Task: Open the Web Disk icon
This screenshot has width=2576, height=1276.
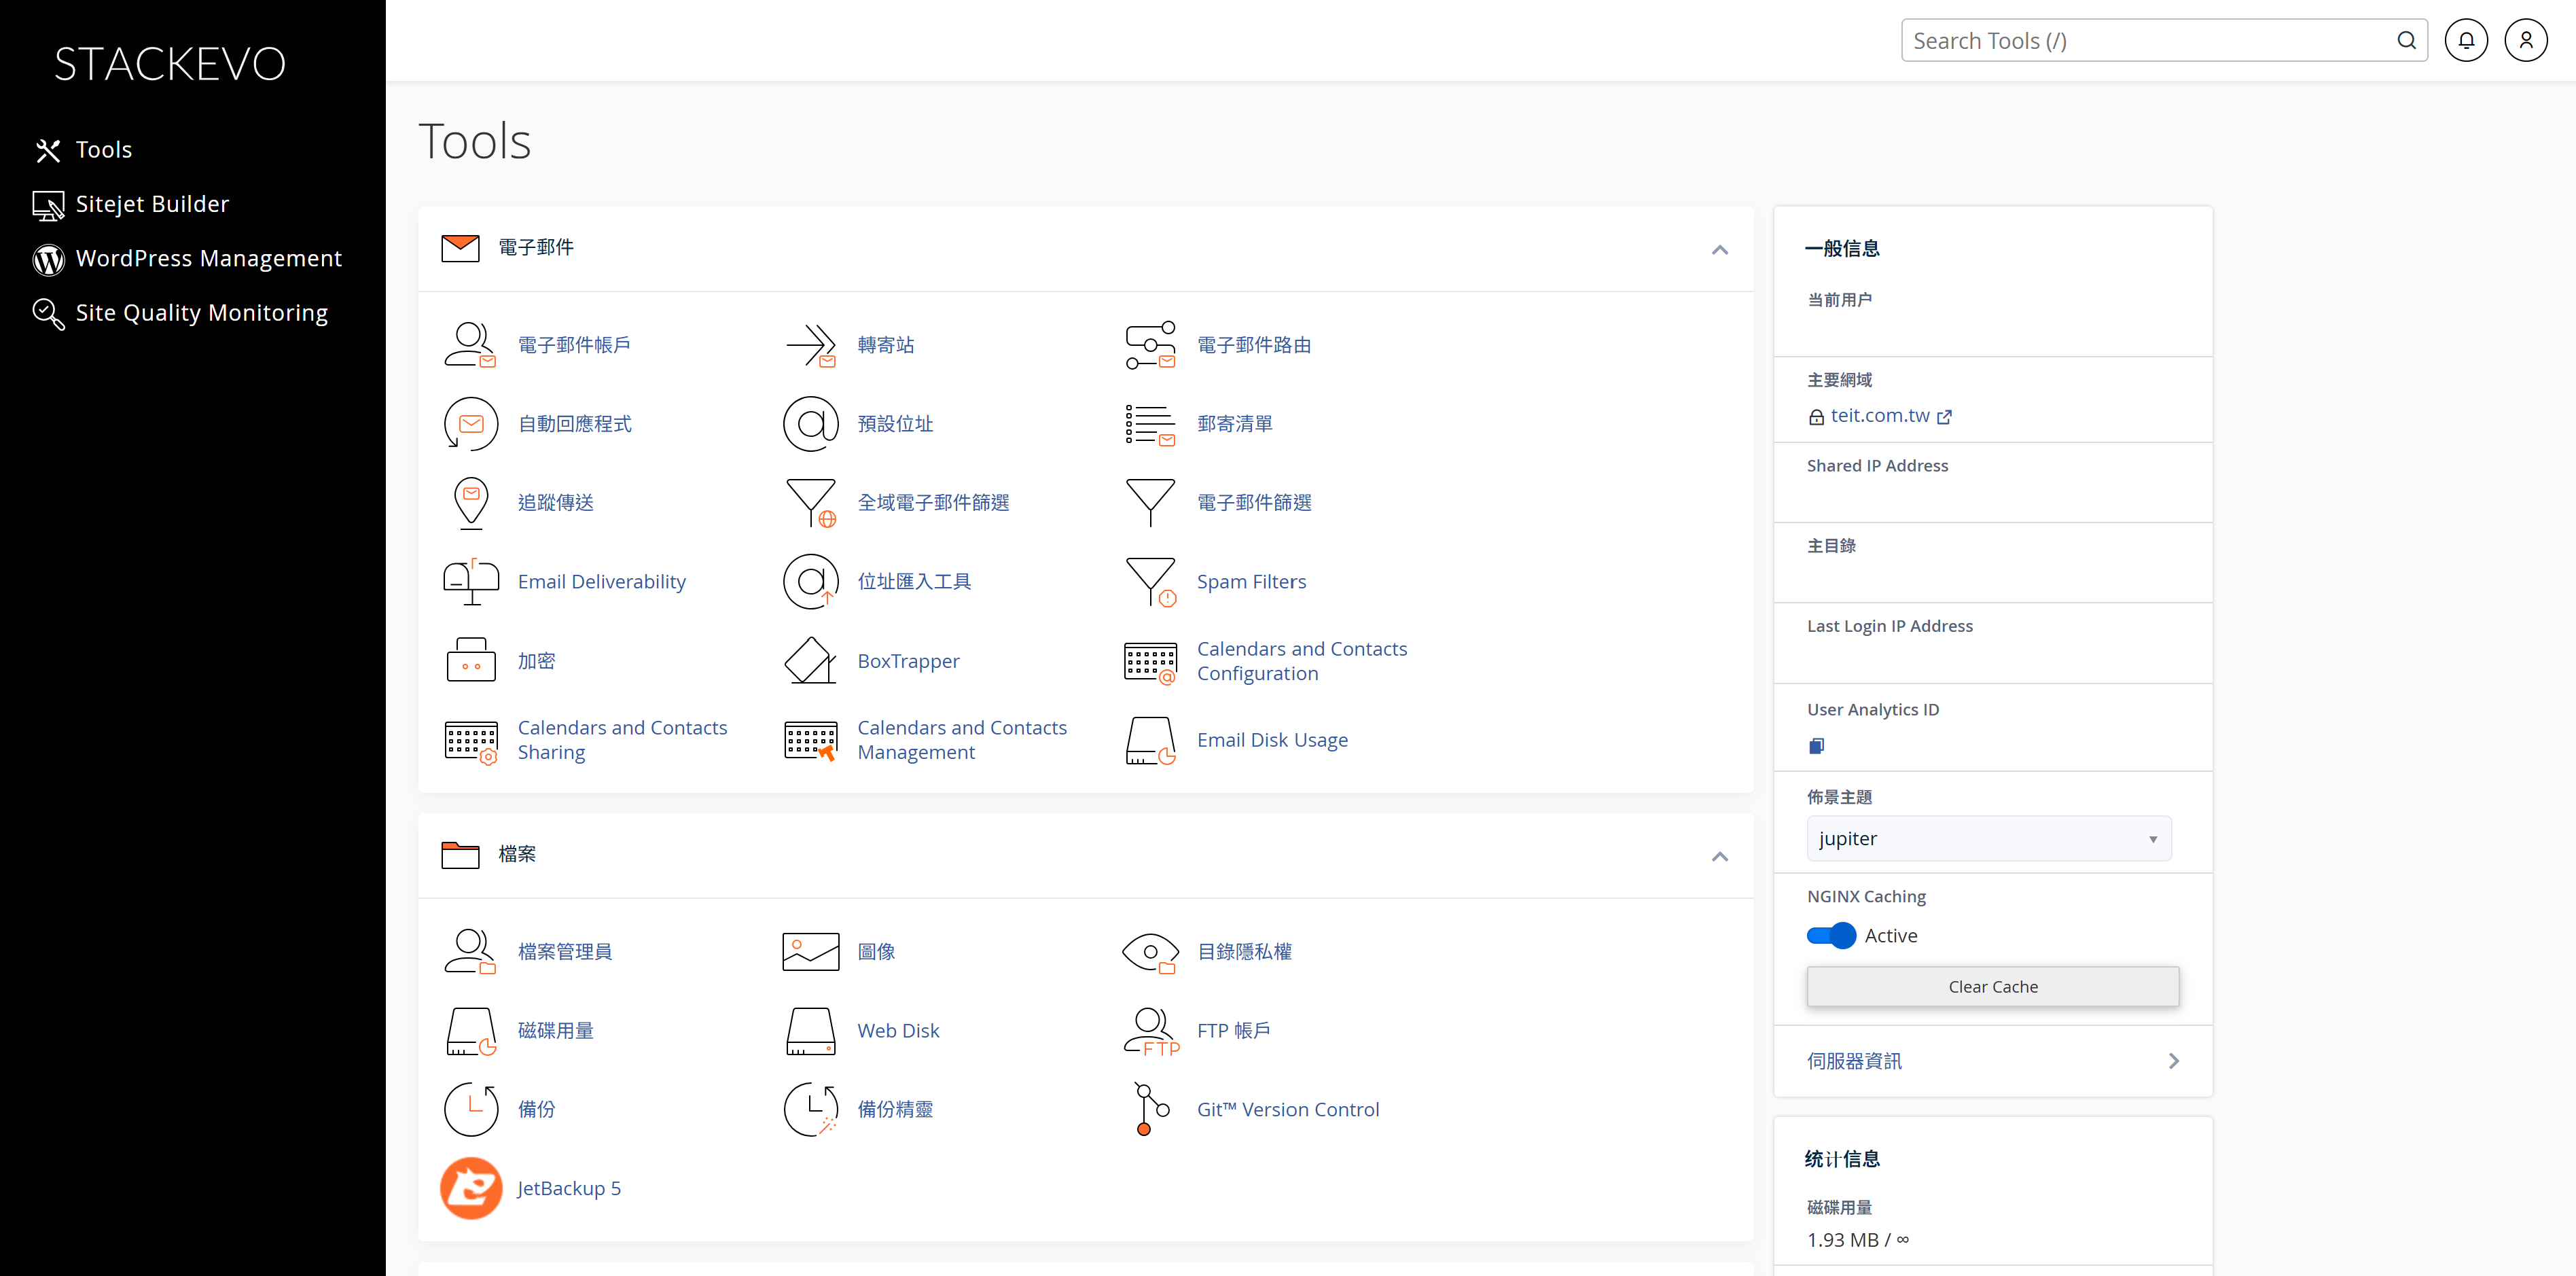Action: click(810, 1031)
